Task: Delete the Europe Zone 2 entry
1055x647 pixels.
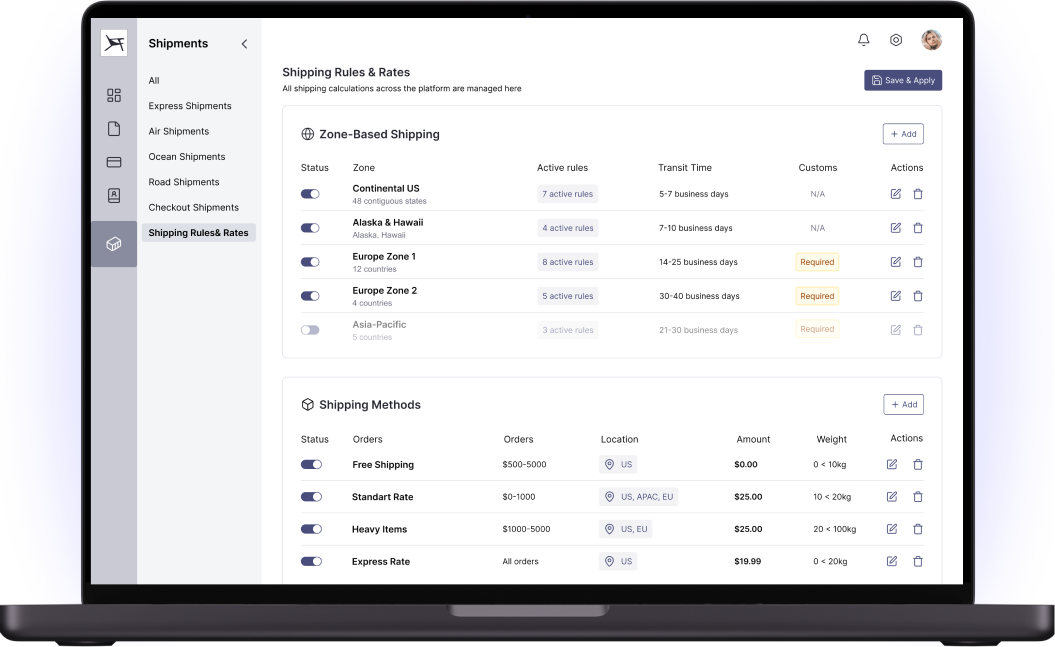Action: (x=918, y=295)
